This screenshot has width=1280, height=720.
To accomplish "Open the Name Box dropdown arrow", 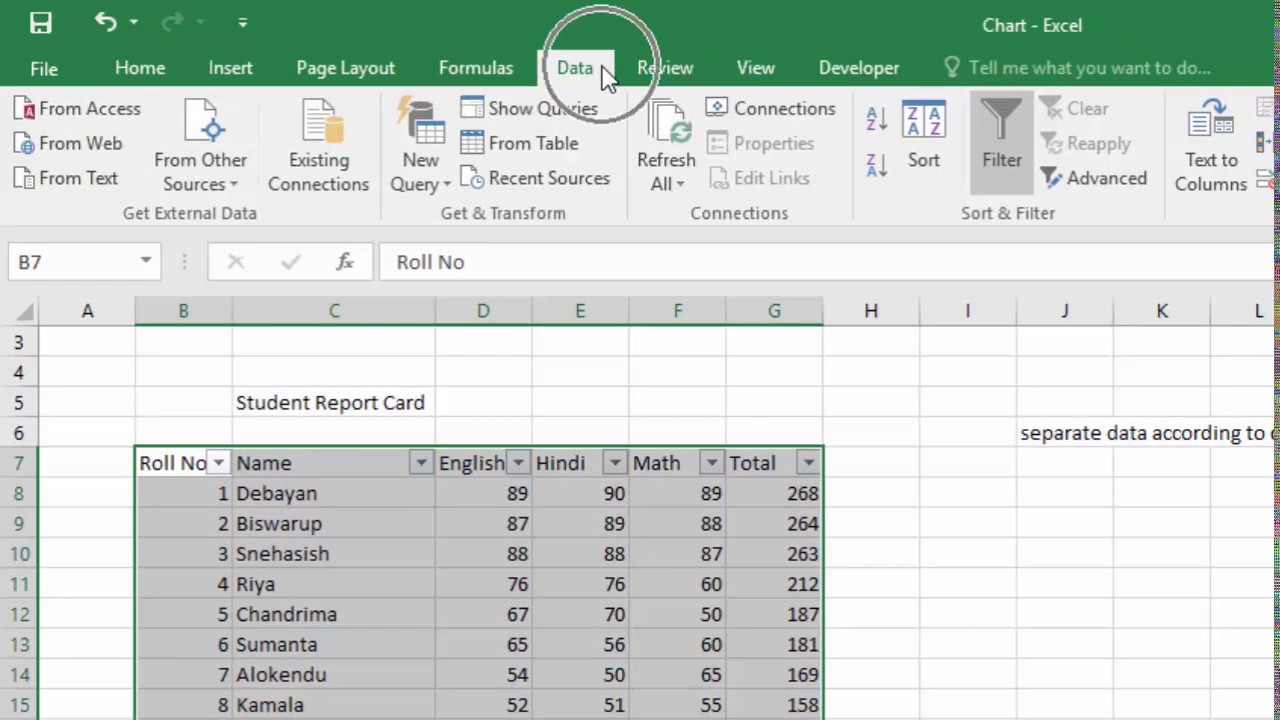I will (x=146, y=262).
